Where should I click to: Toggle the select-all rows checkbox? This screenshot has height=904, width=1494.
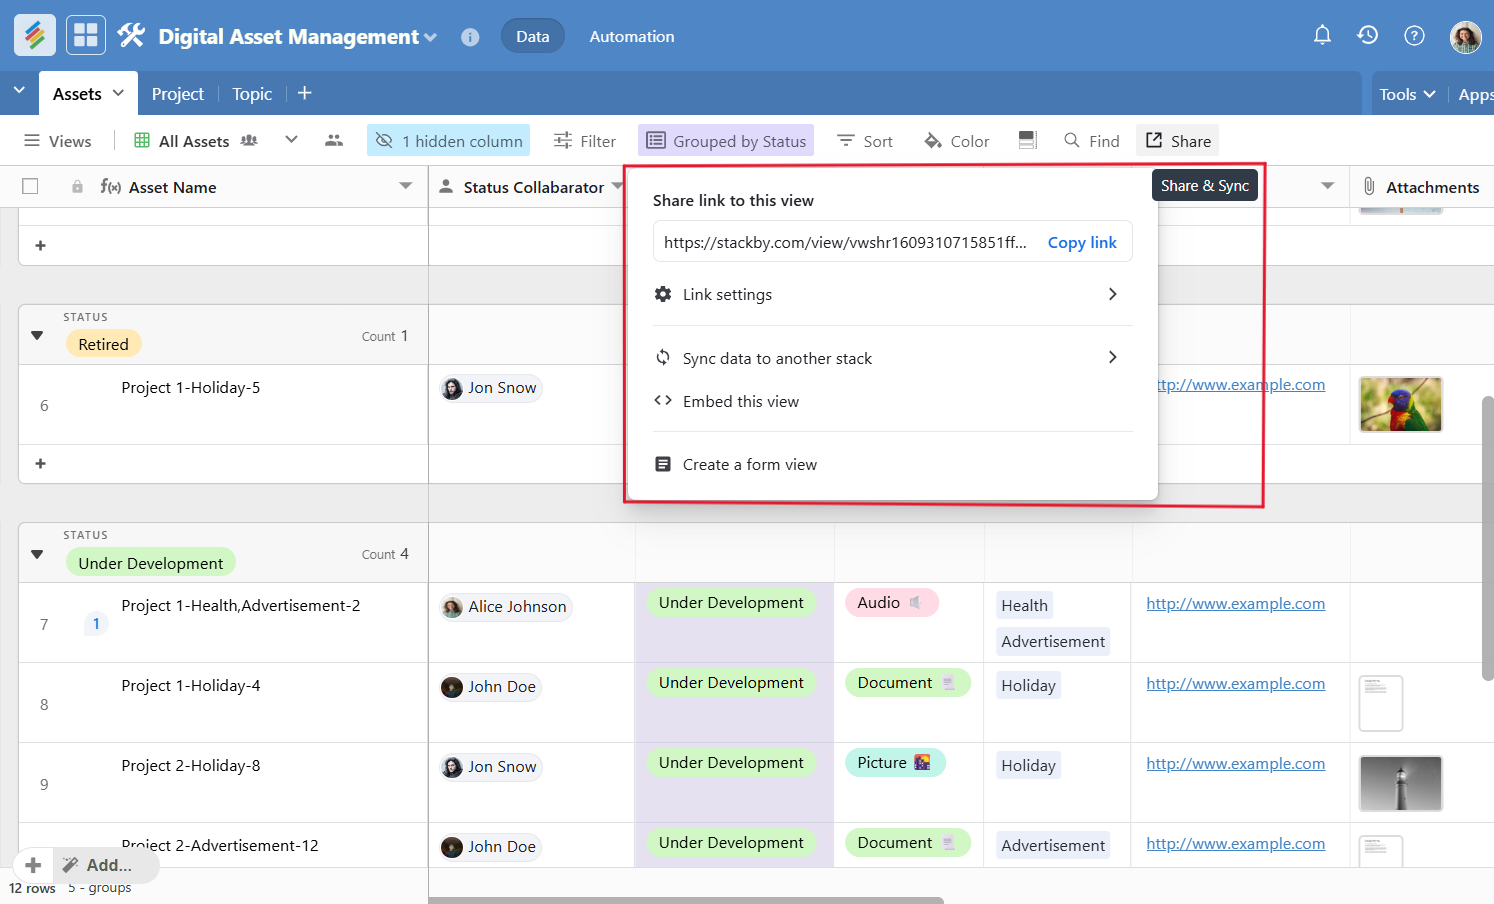pyautogui.click(x=30, y=187)
